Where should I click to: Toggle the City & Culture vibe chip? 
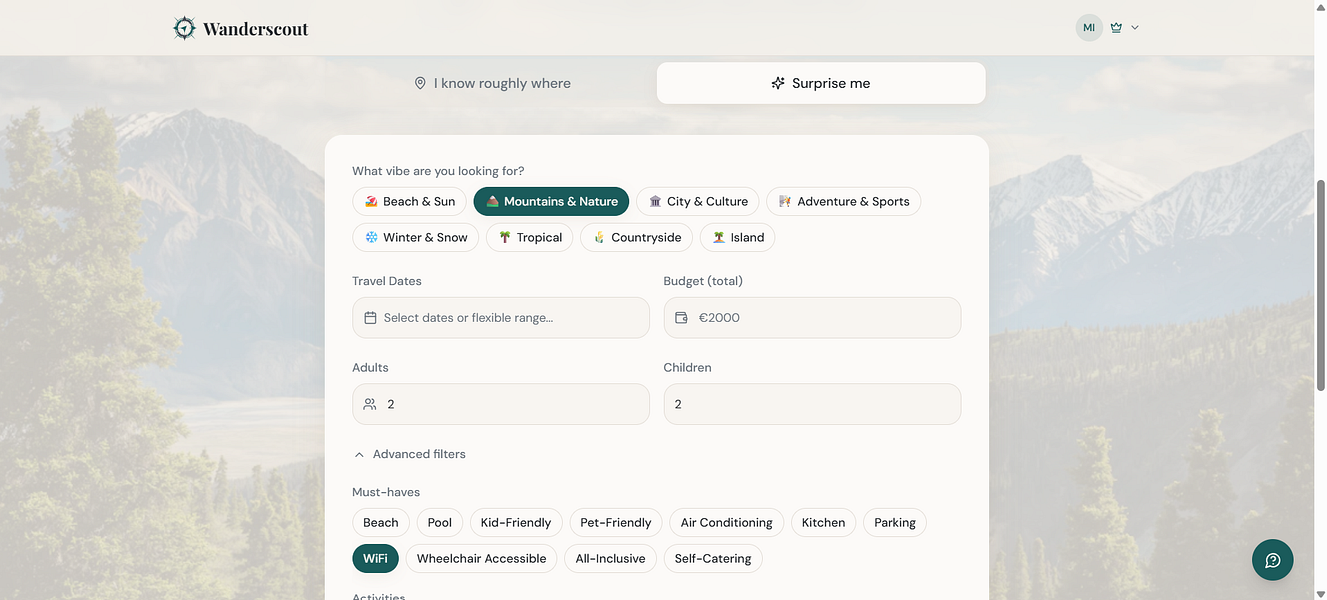[x=698, y=201]
